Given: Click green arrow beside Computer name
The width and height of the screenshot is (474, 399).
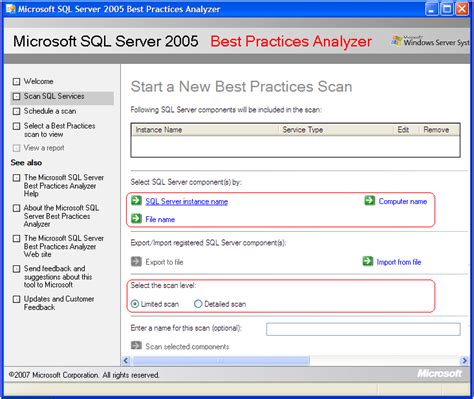Looking at the screenshot, I should [369, 200].
